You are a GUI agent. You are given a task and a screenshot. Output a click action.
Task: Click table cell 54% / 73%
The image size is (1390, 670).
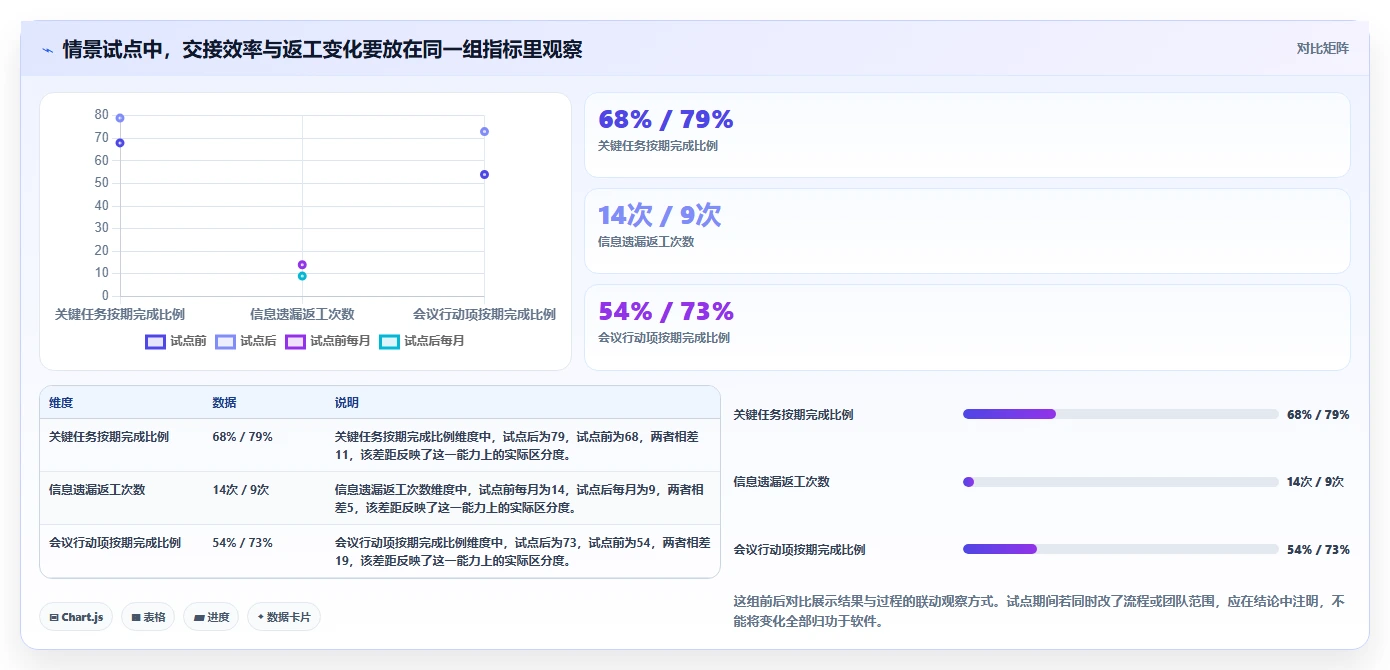[242, 543]
